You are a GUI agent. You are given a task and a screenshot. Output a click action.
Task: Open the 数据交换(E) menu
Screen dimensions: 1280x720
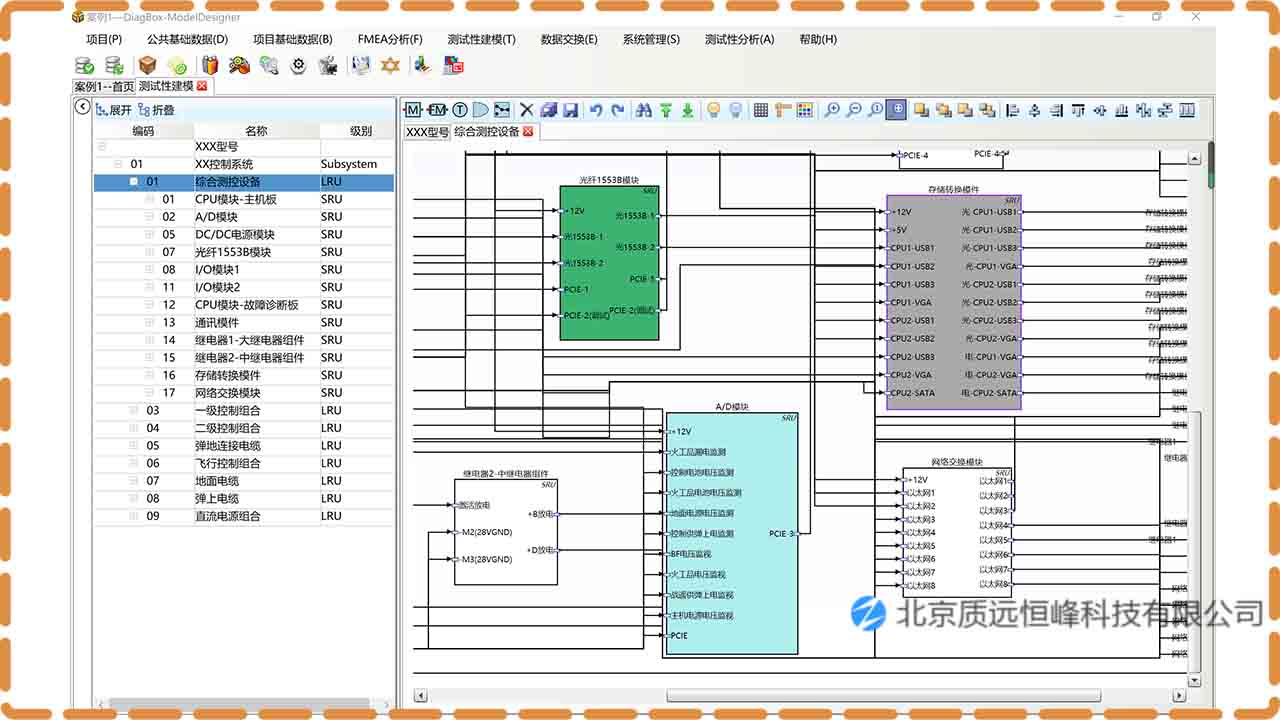pos(569,40)
